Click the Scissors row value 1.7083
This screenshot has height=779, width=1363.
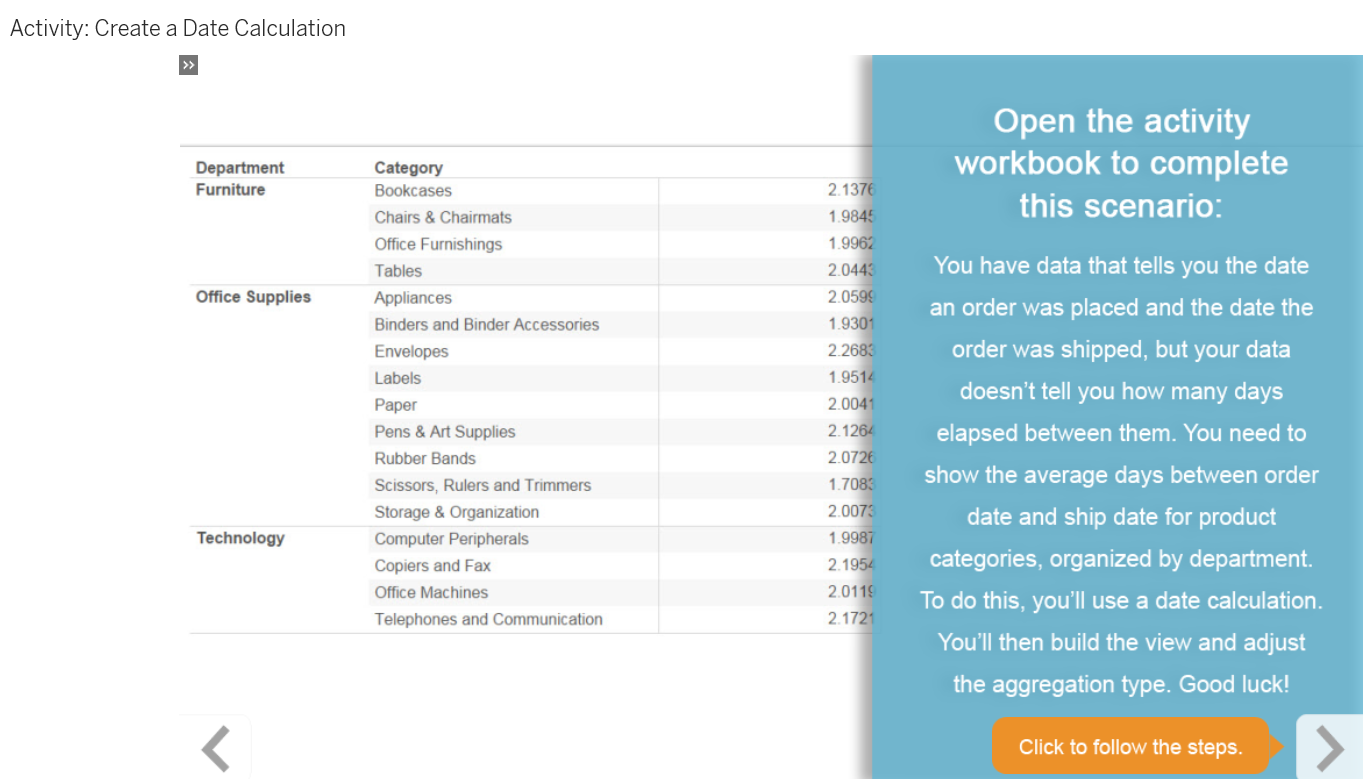coord(850,485)
